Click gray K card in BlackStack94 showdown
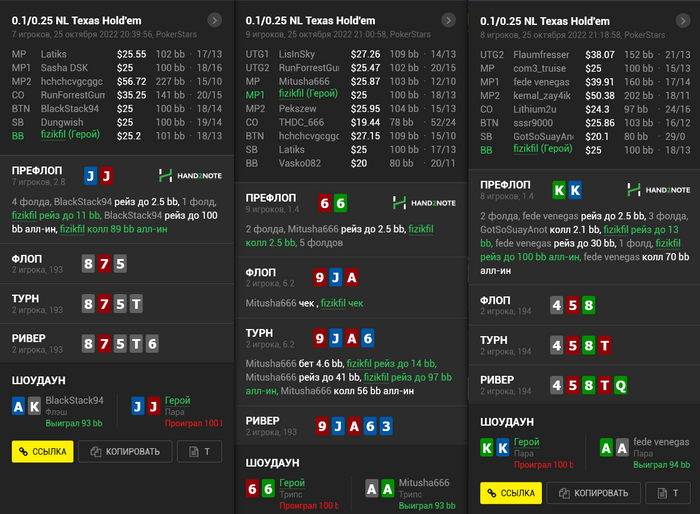The width and height of the screenshot is (700, 514). [34, 406]
